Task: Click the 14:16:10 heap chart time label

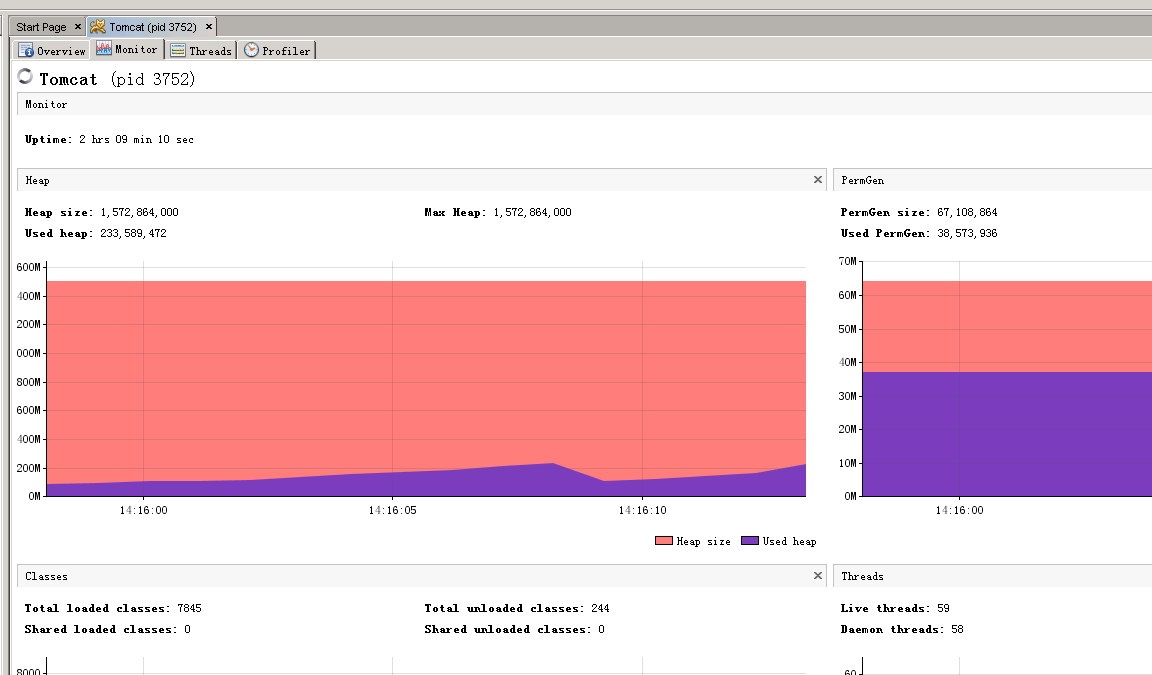Action: (642, 510)
